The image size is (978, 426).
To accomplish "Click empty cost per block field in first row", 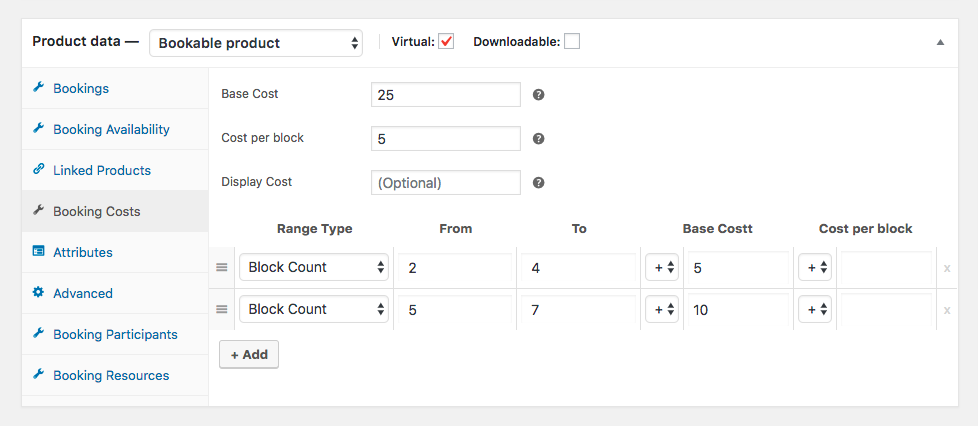I will tap(886, 268).
